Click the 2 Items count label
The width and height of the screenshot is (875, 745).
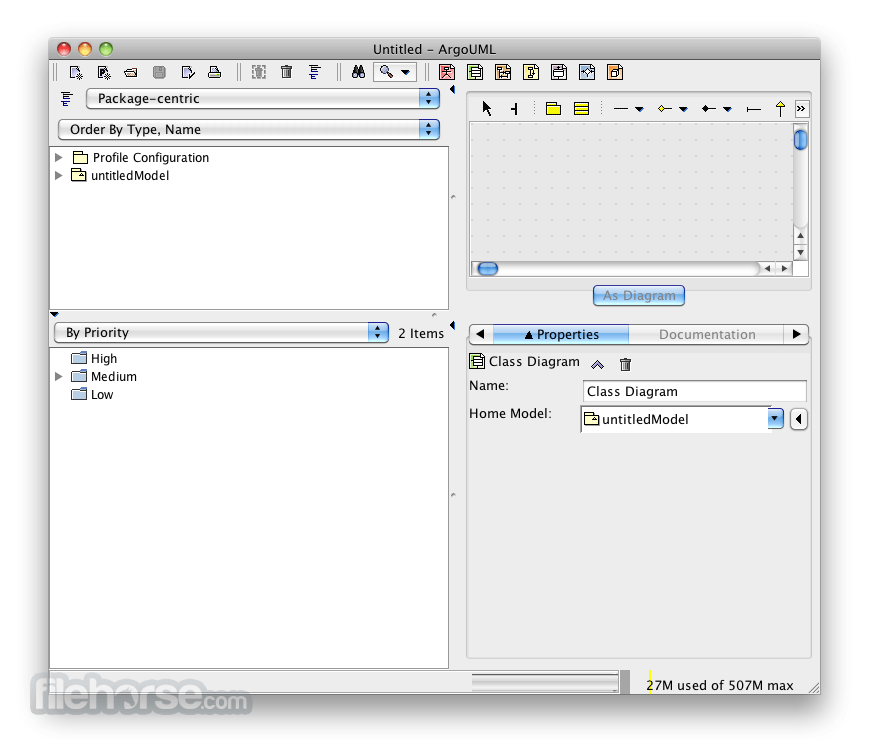tap(421, 333)
